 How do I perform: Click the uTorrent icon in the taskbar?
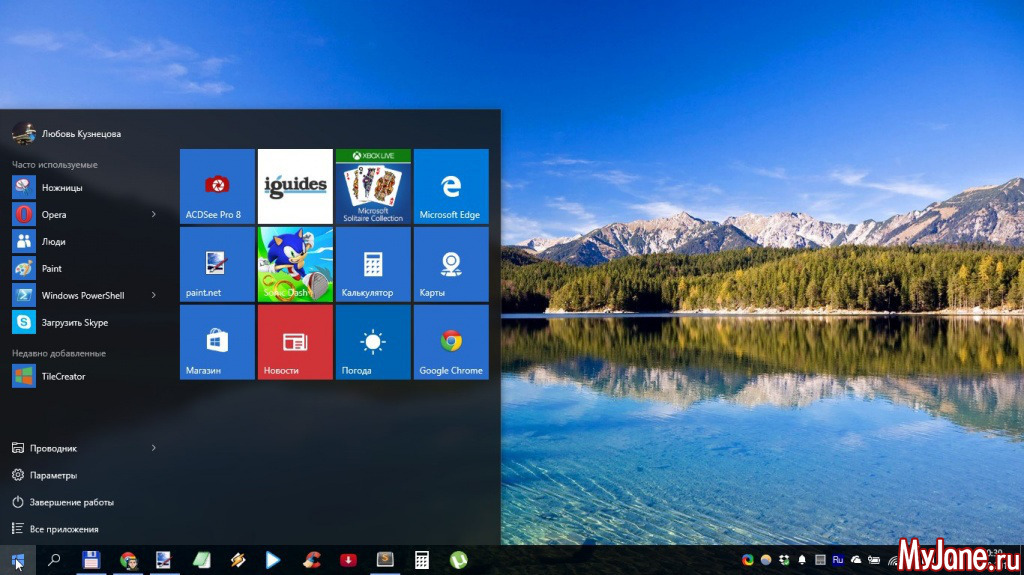458,560
